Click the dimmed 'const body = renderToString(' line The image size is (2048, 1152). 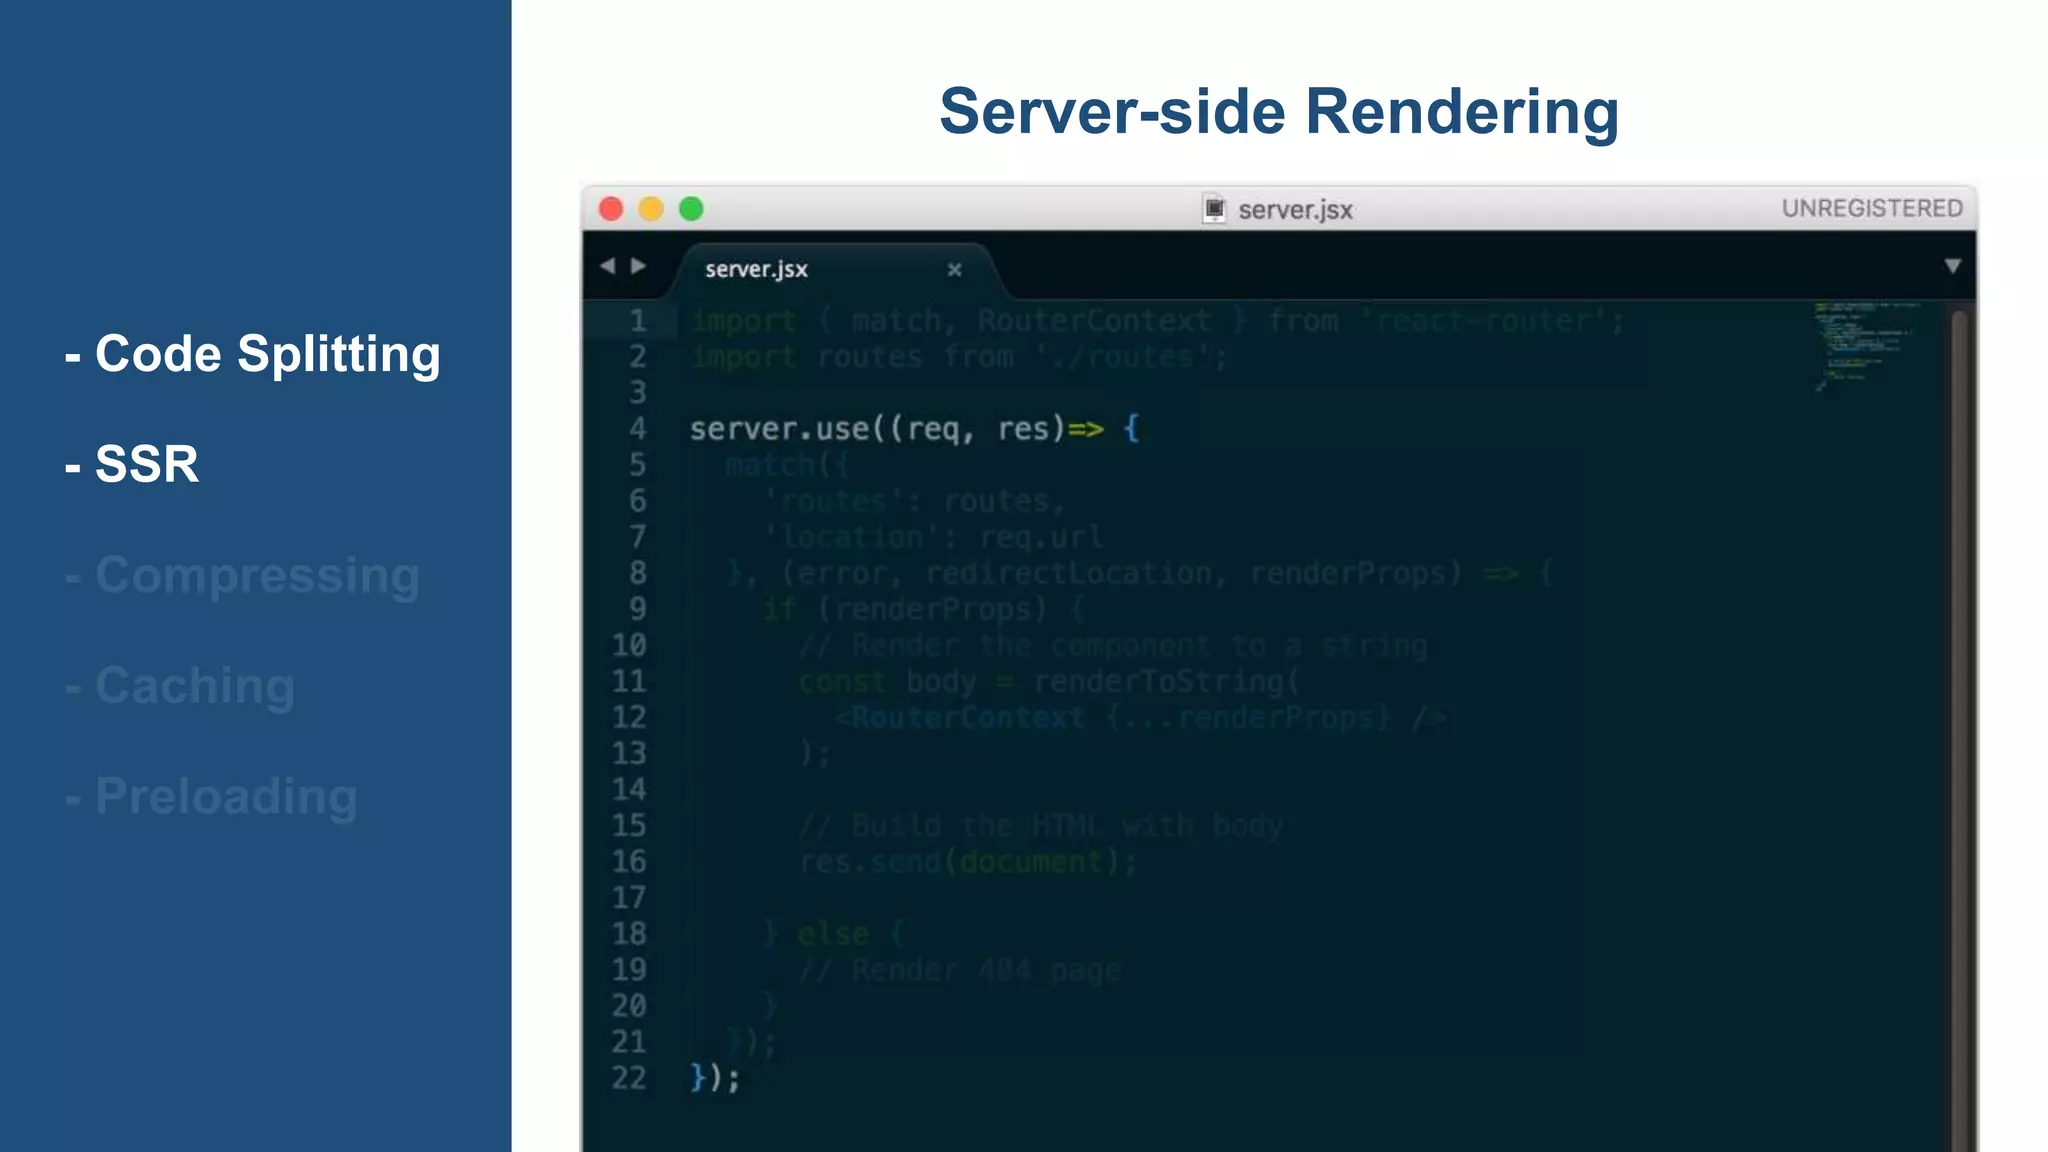(1049, 682)
